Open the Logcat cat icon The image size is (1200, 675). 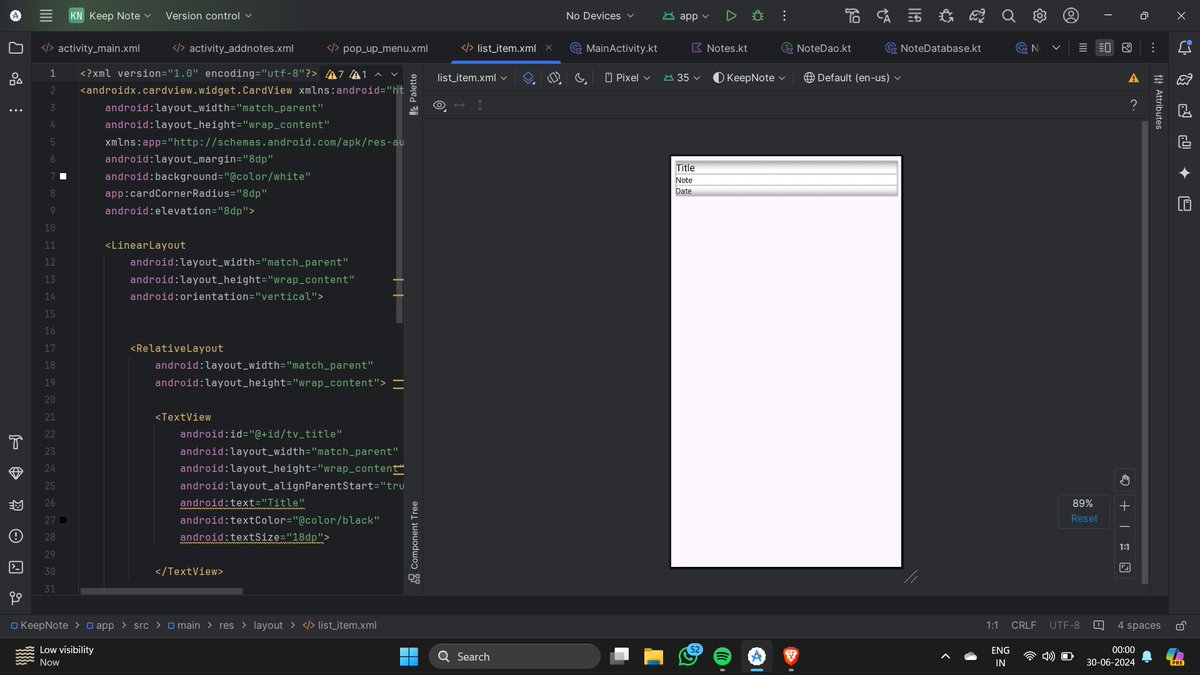[15, 504]
